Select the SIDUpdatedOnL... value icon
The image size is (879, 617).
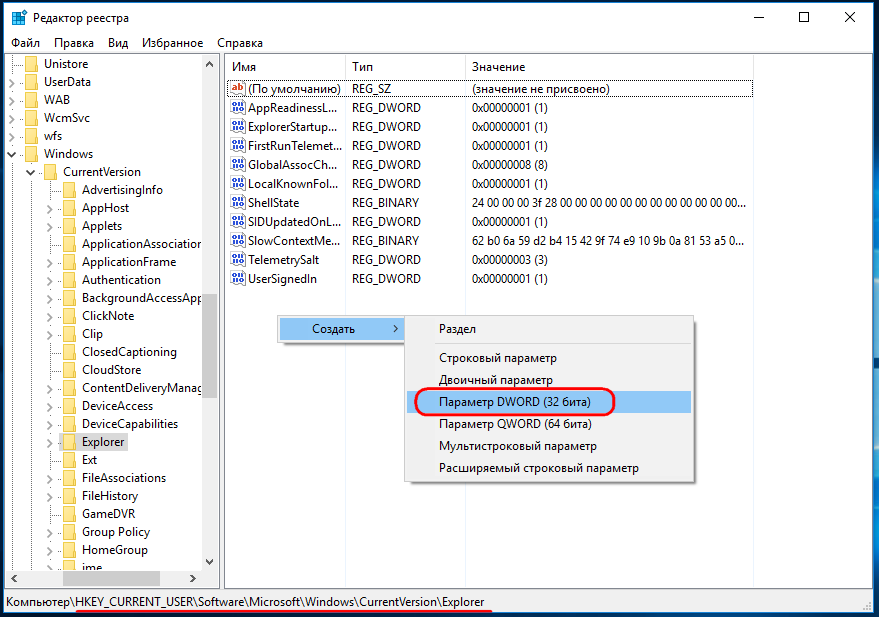pos(238,222)
